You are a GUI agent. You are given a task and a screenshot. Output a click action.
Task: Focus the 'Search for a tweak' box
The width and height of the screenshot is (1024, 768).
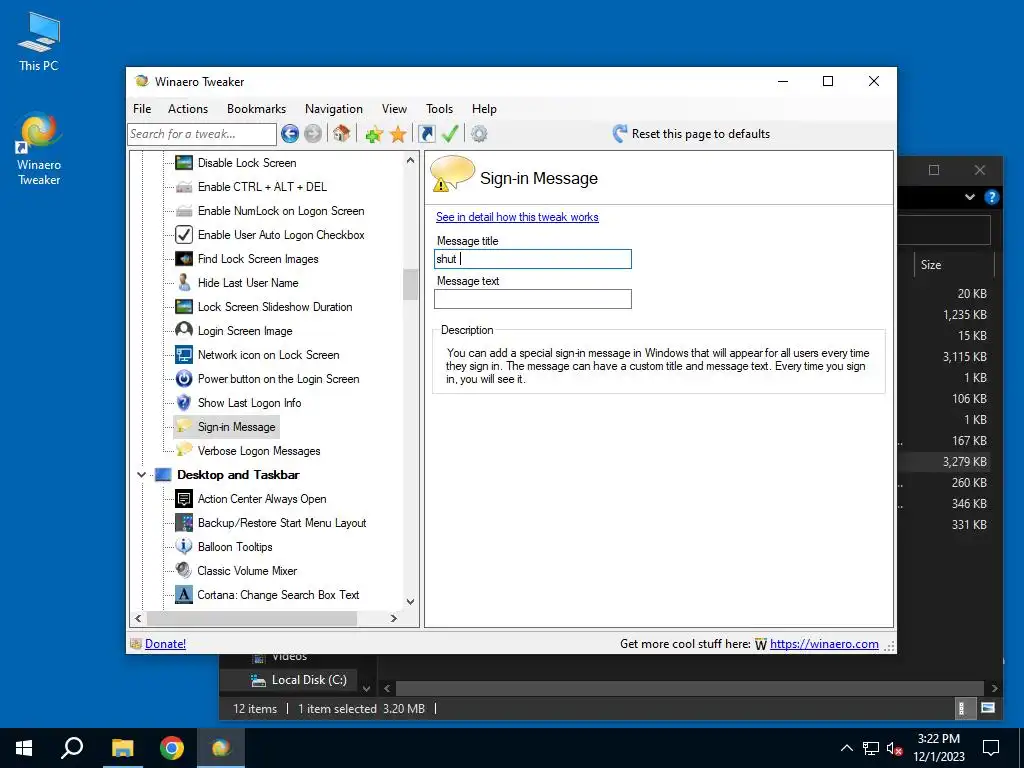[202, 134]
